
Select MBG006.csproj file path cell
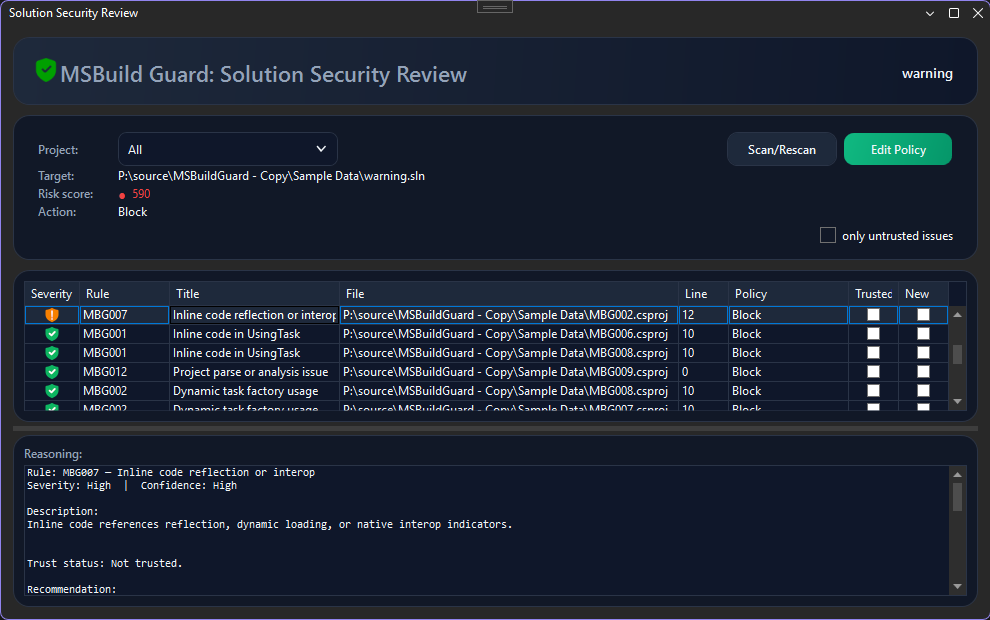point(509,333)
